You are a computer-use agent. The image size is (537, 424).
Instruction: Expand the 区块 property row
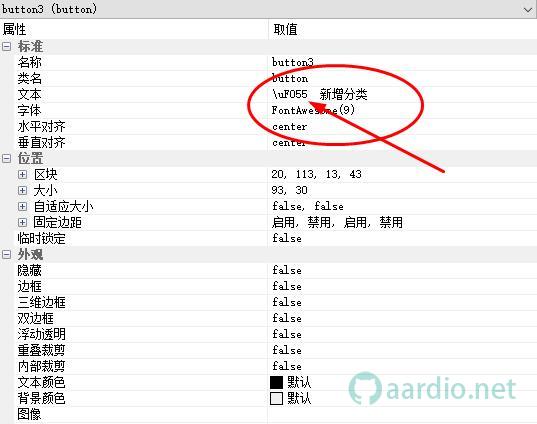[x=22, y=175]
